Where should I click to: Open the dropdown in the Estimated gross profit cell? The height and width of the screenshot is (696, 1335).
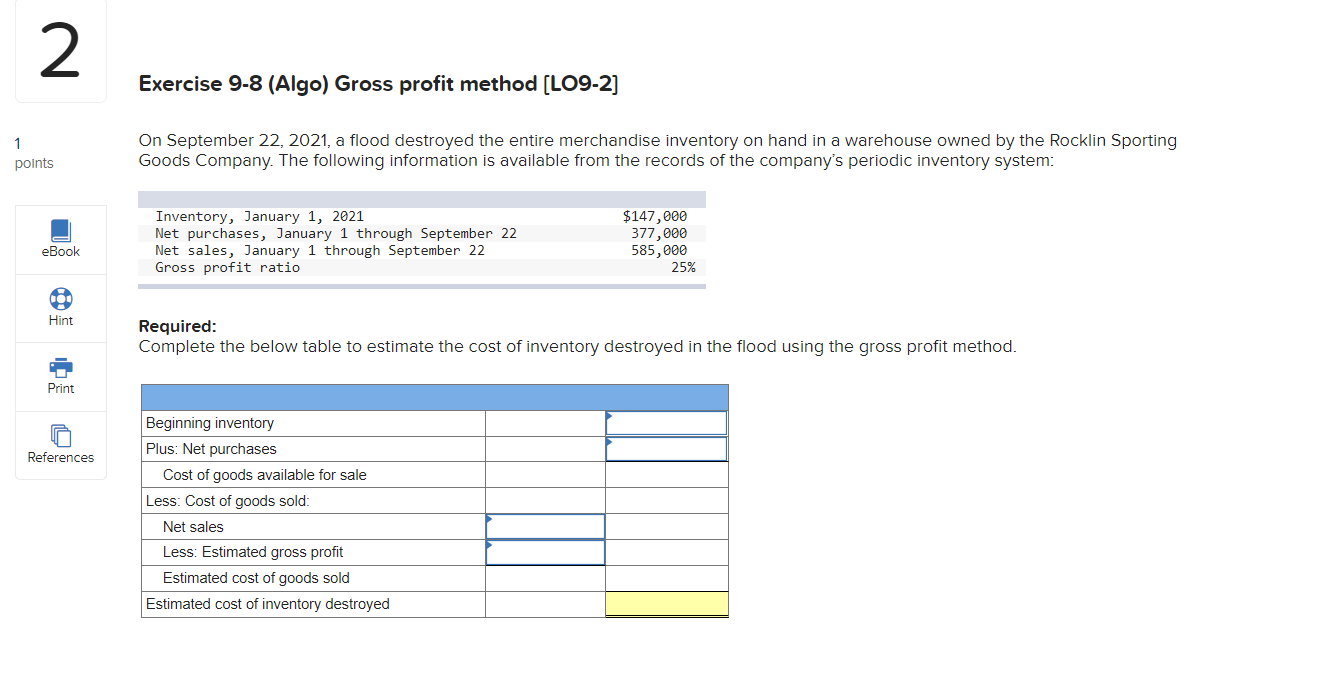pyautogui.click(x=545, y=552)
